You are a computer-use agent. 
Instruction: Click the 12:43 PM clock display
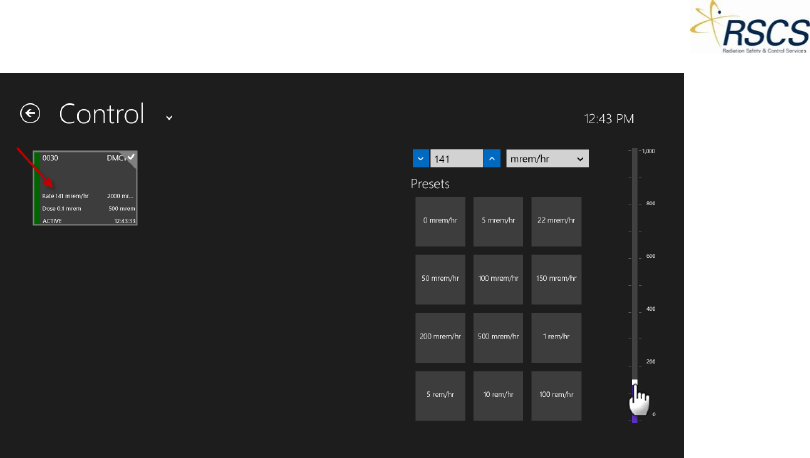609,119
